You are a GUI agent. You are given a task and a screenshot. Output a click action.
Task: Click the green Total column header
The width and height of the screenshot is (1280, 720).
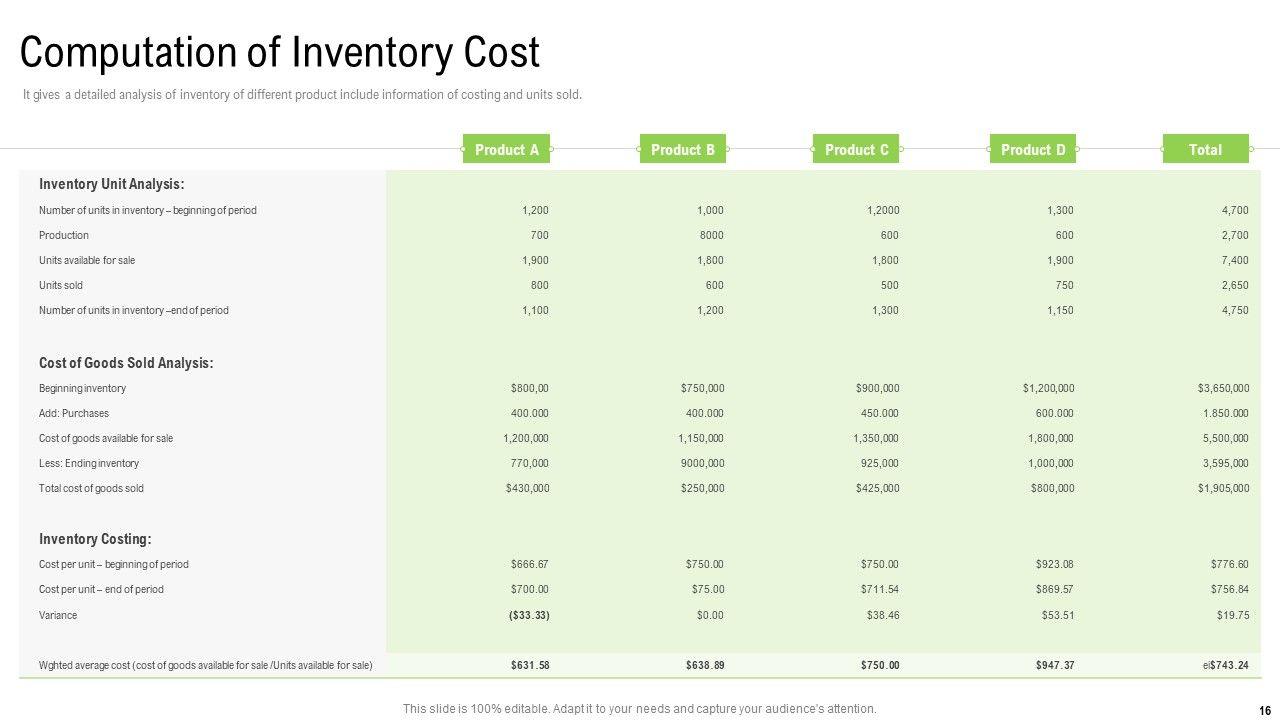[x=1205, y=149]
